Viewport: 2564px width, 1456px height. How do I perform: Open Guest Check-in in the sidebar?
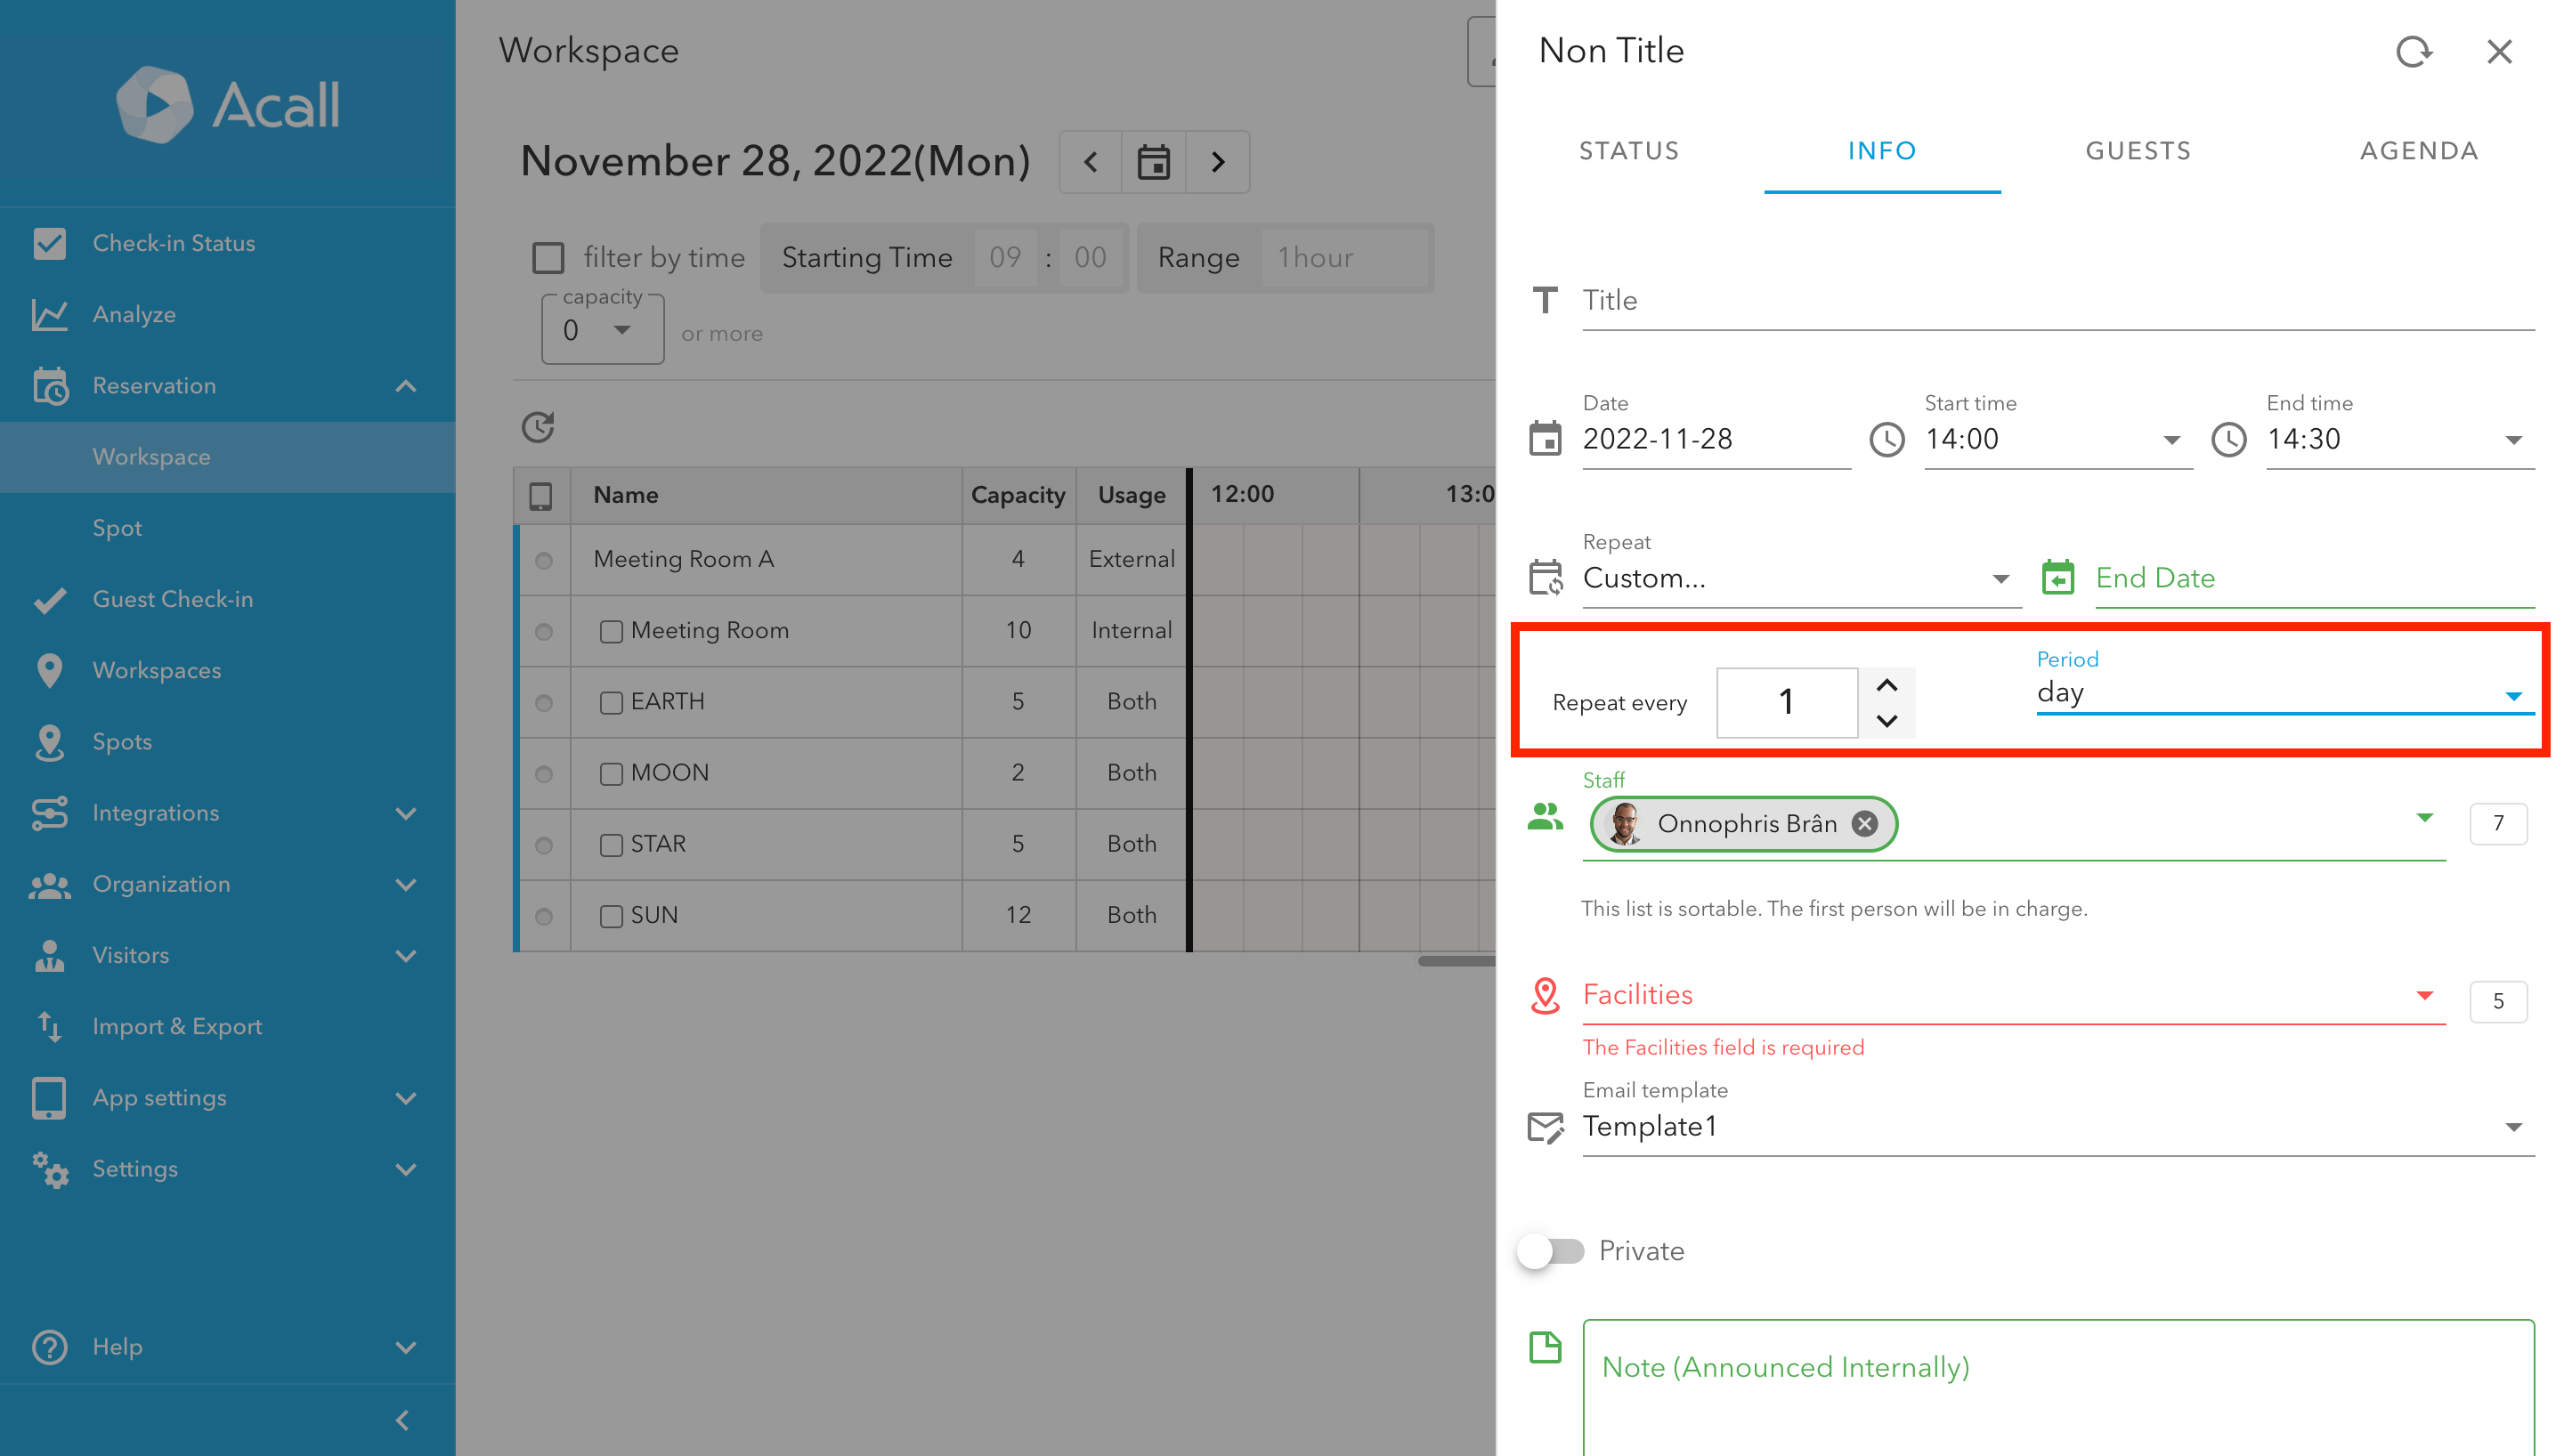172,599
